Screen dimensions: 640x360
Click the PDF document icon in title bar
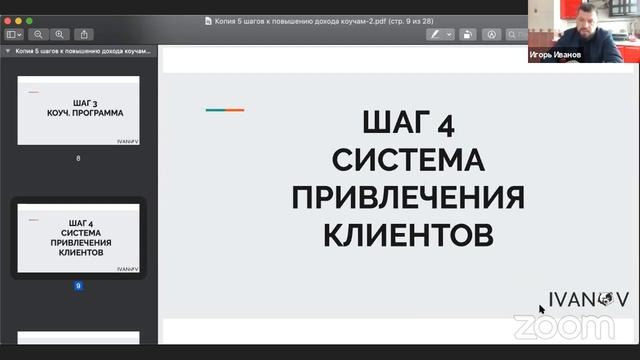pos(208,21)
